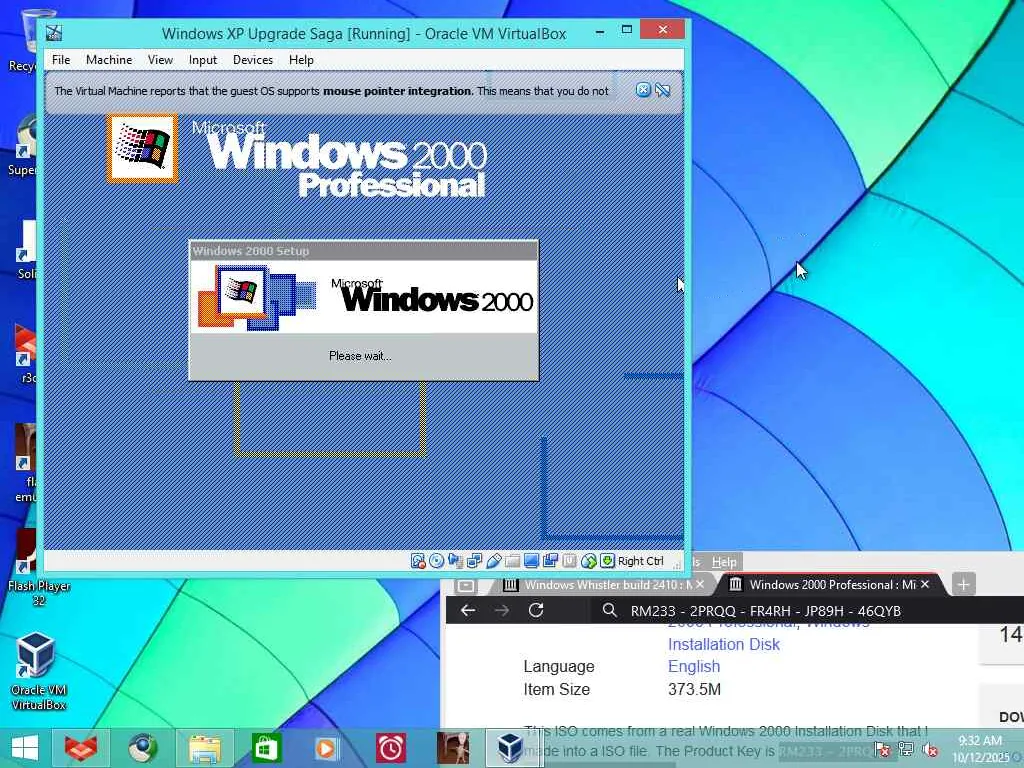Click the optical disc indicator in VirtualBox

[437, 561]
